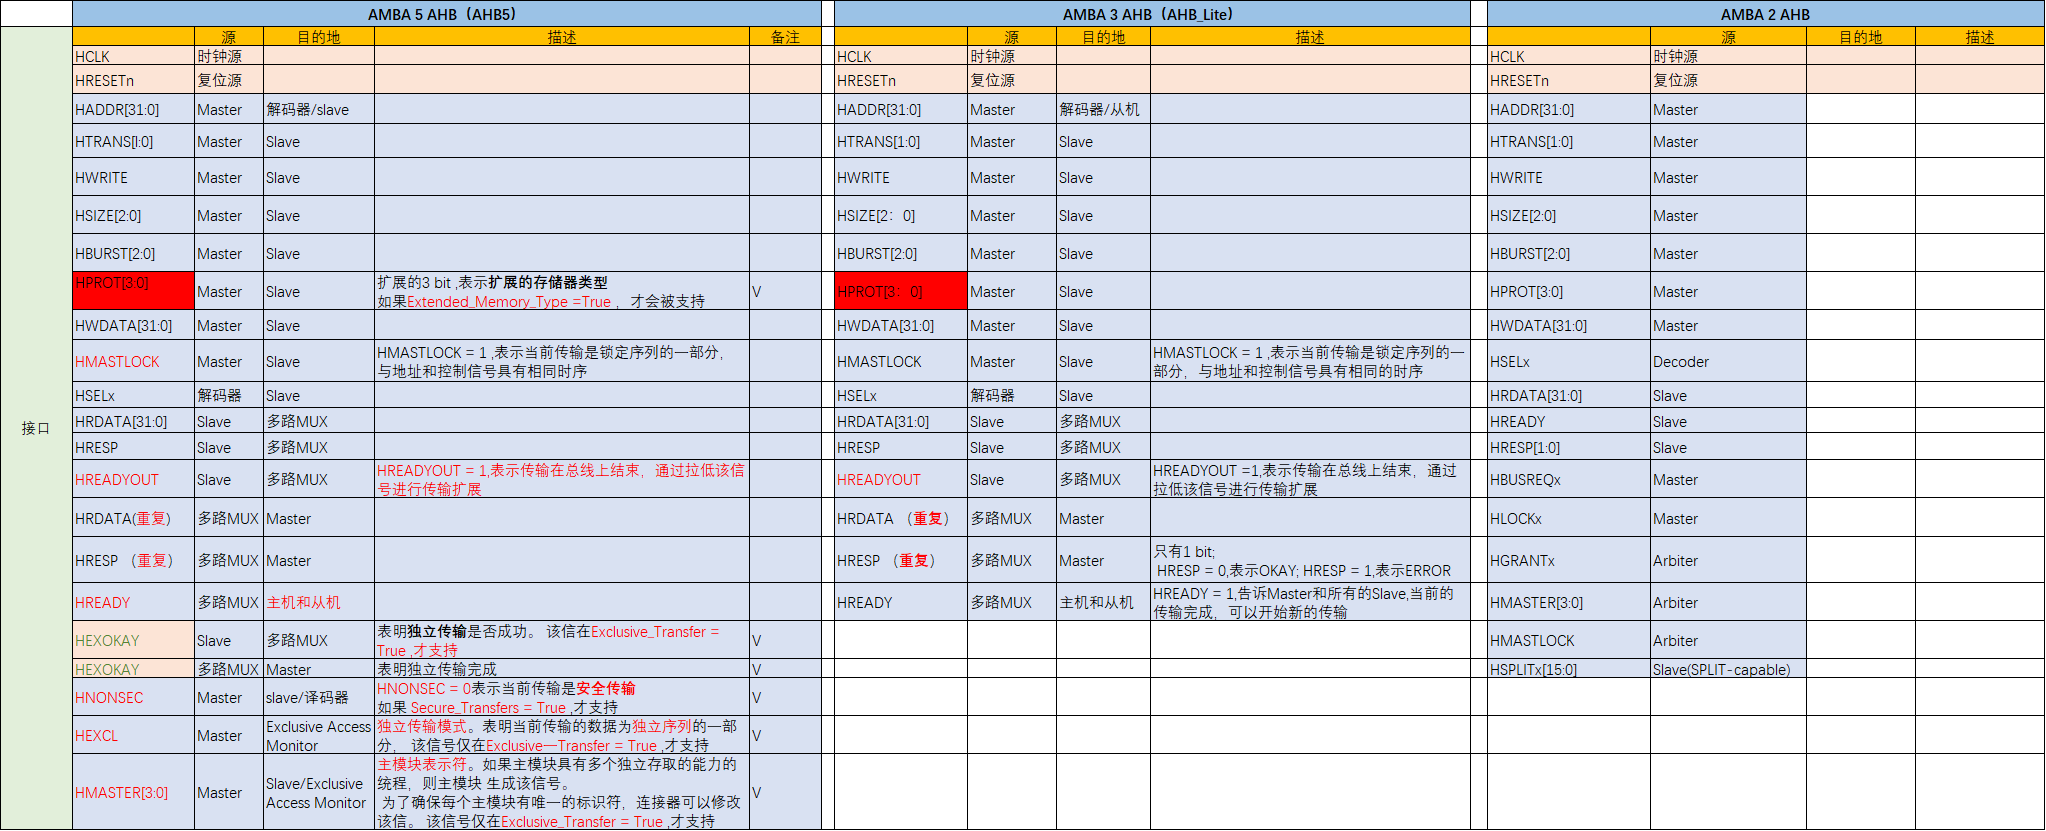Select the Decoder cell beside HSELx in AMBA 2
The height and width of the screenshot is (831, 2046).
1728,361
